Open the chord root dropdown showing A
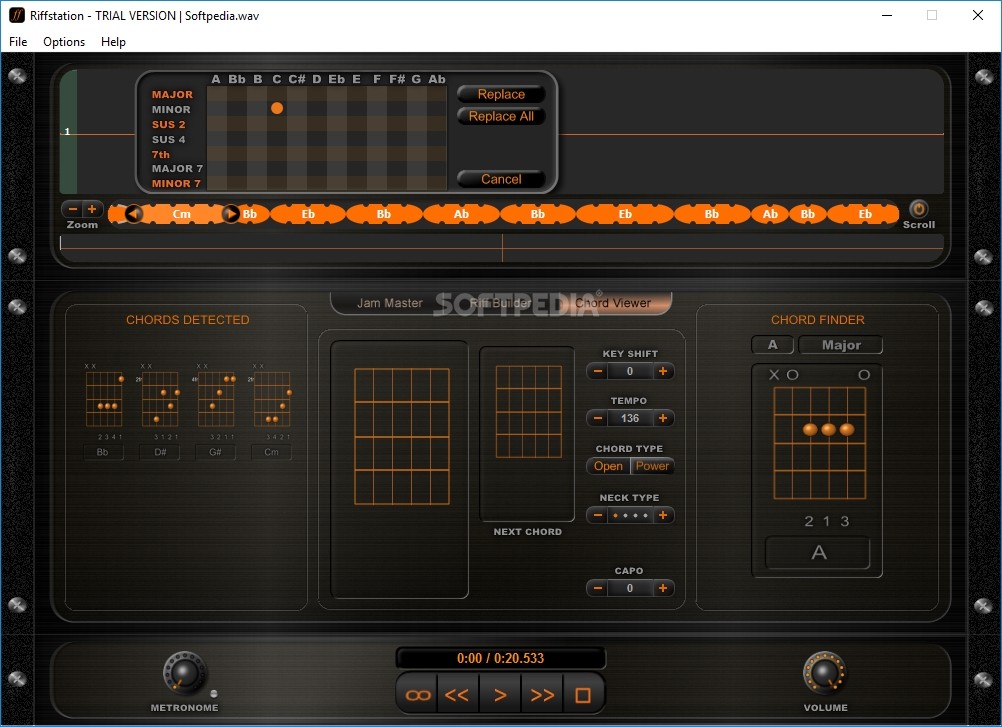The width and height of the screenshot is (1002, 727). 773,345
